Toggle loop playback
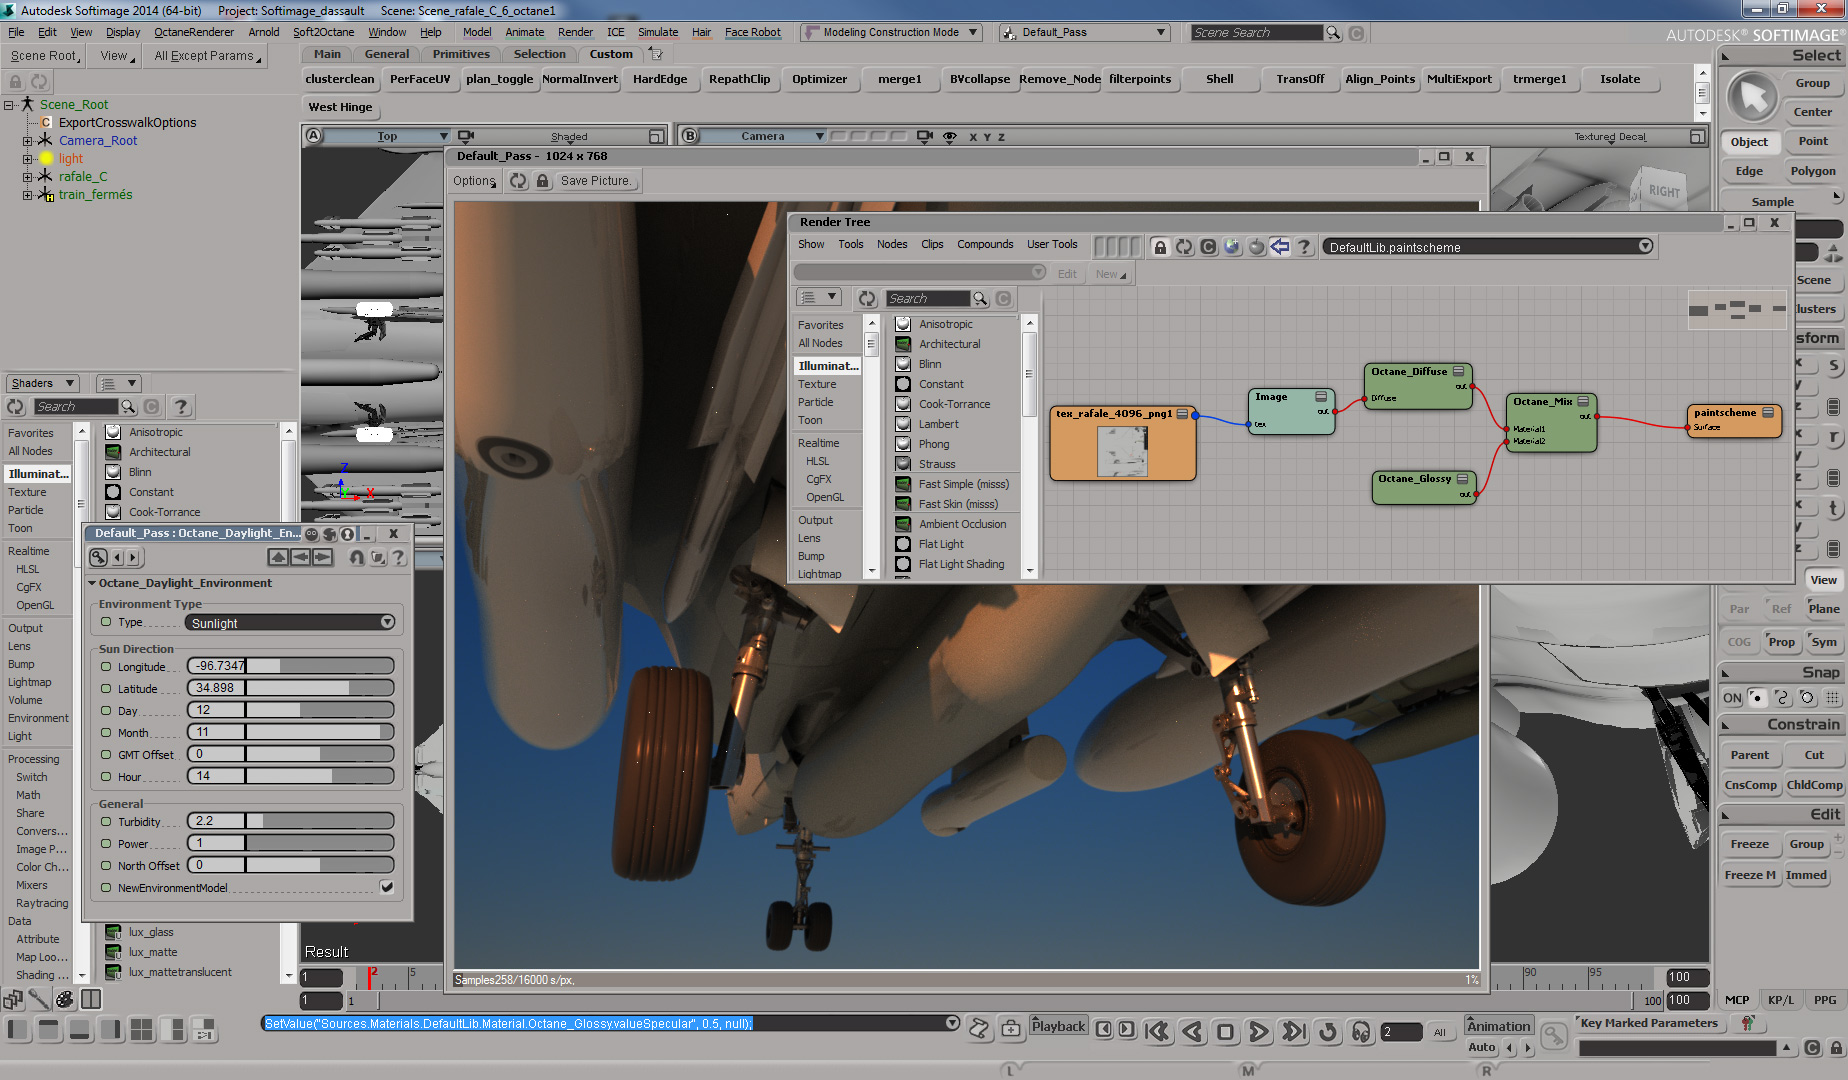Image resolution: width=1848 pixels, height=1080 pixels. [1328, 1032]
